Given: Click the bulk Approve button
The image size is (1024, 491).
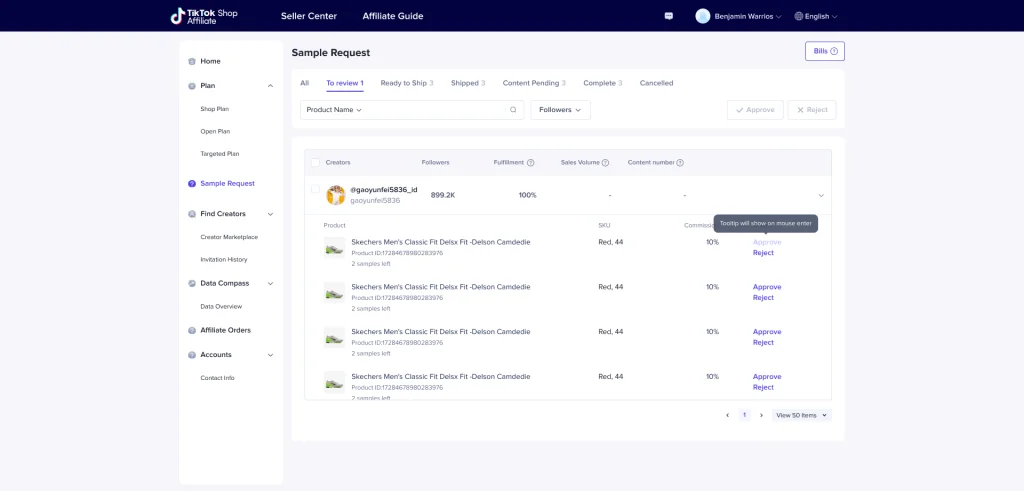Looking at the screenshot, I should click(755, 110).
